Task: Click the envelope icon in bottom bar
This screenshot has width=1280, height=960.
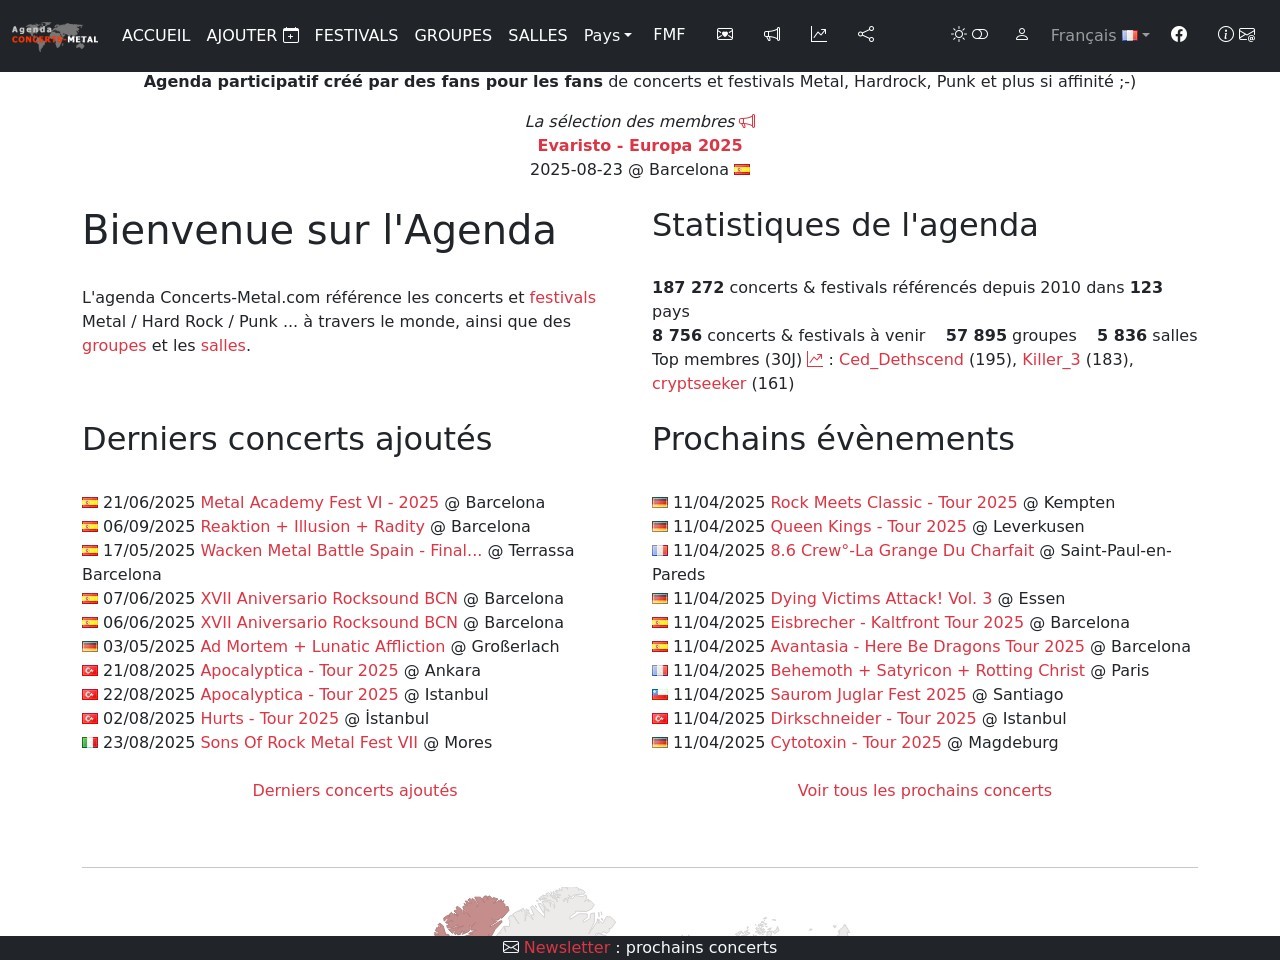Action: click(x=511, y=947)
